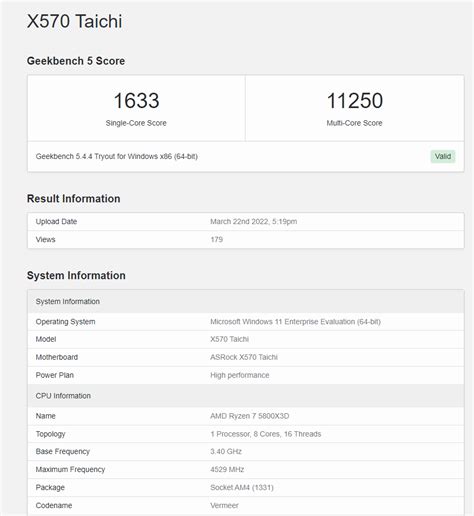474x516 pixels.
Task: Select the Socket AM4 (1331) value
Action: [x=242, y=488]
